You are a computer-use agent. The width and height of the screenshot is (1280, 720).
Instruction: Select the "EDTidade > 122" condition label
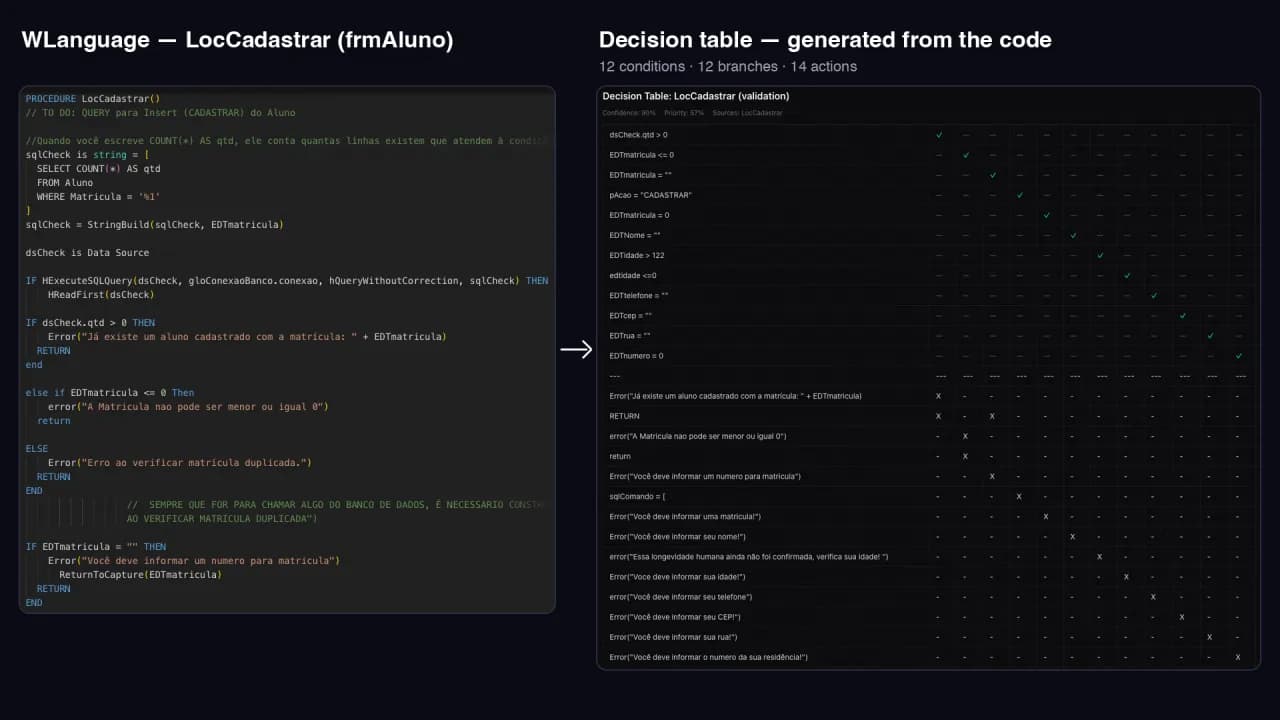(637, 255)
